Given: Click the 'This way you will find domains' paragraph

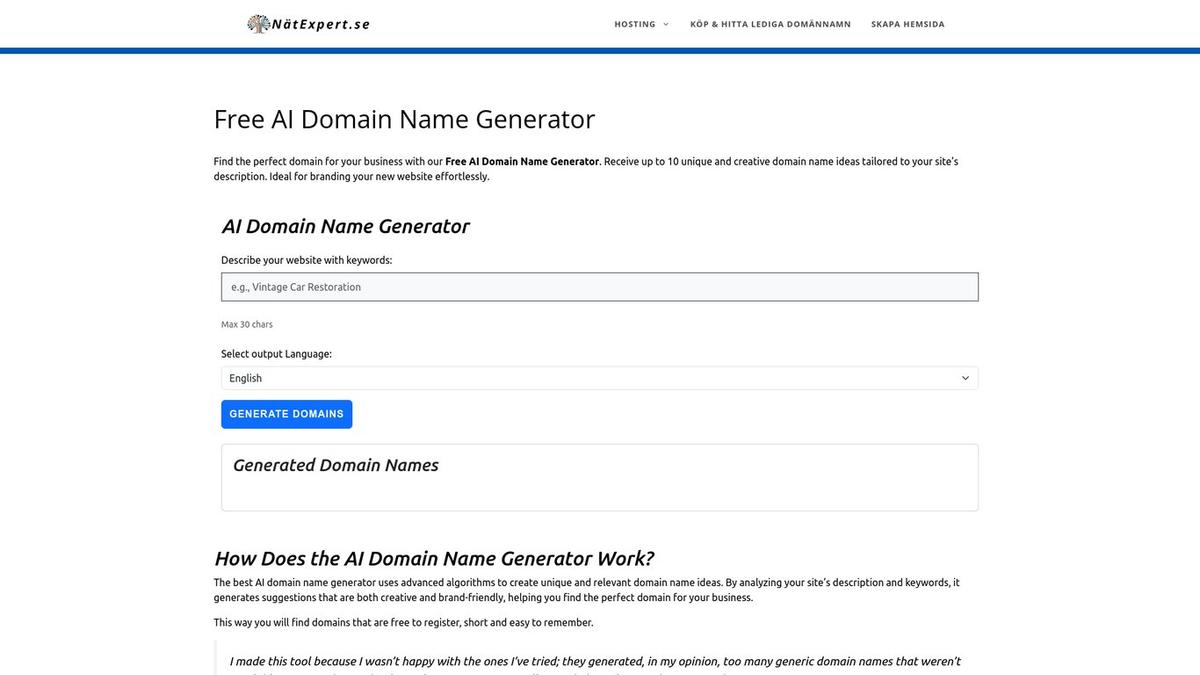Looking at the screenshot, I should [403, 622].
